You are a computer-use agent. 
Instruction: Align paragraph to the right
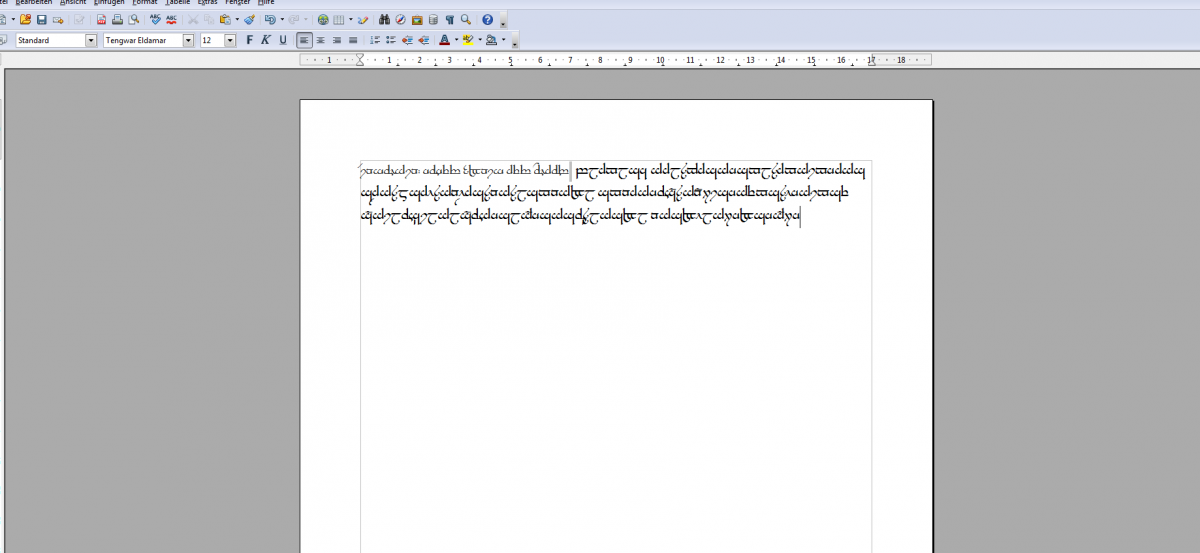[x=337, y=40]
